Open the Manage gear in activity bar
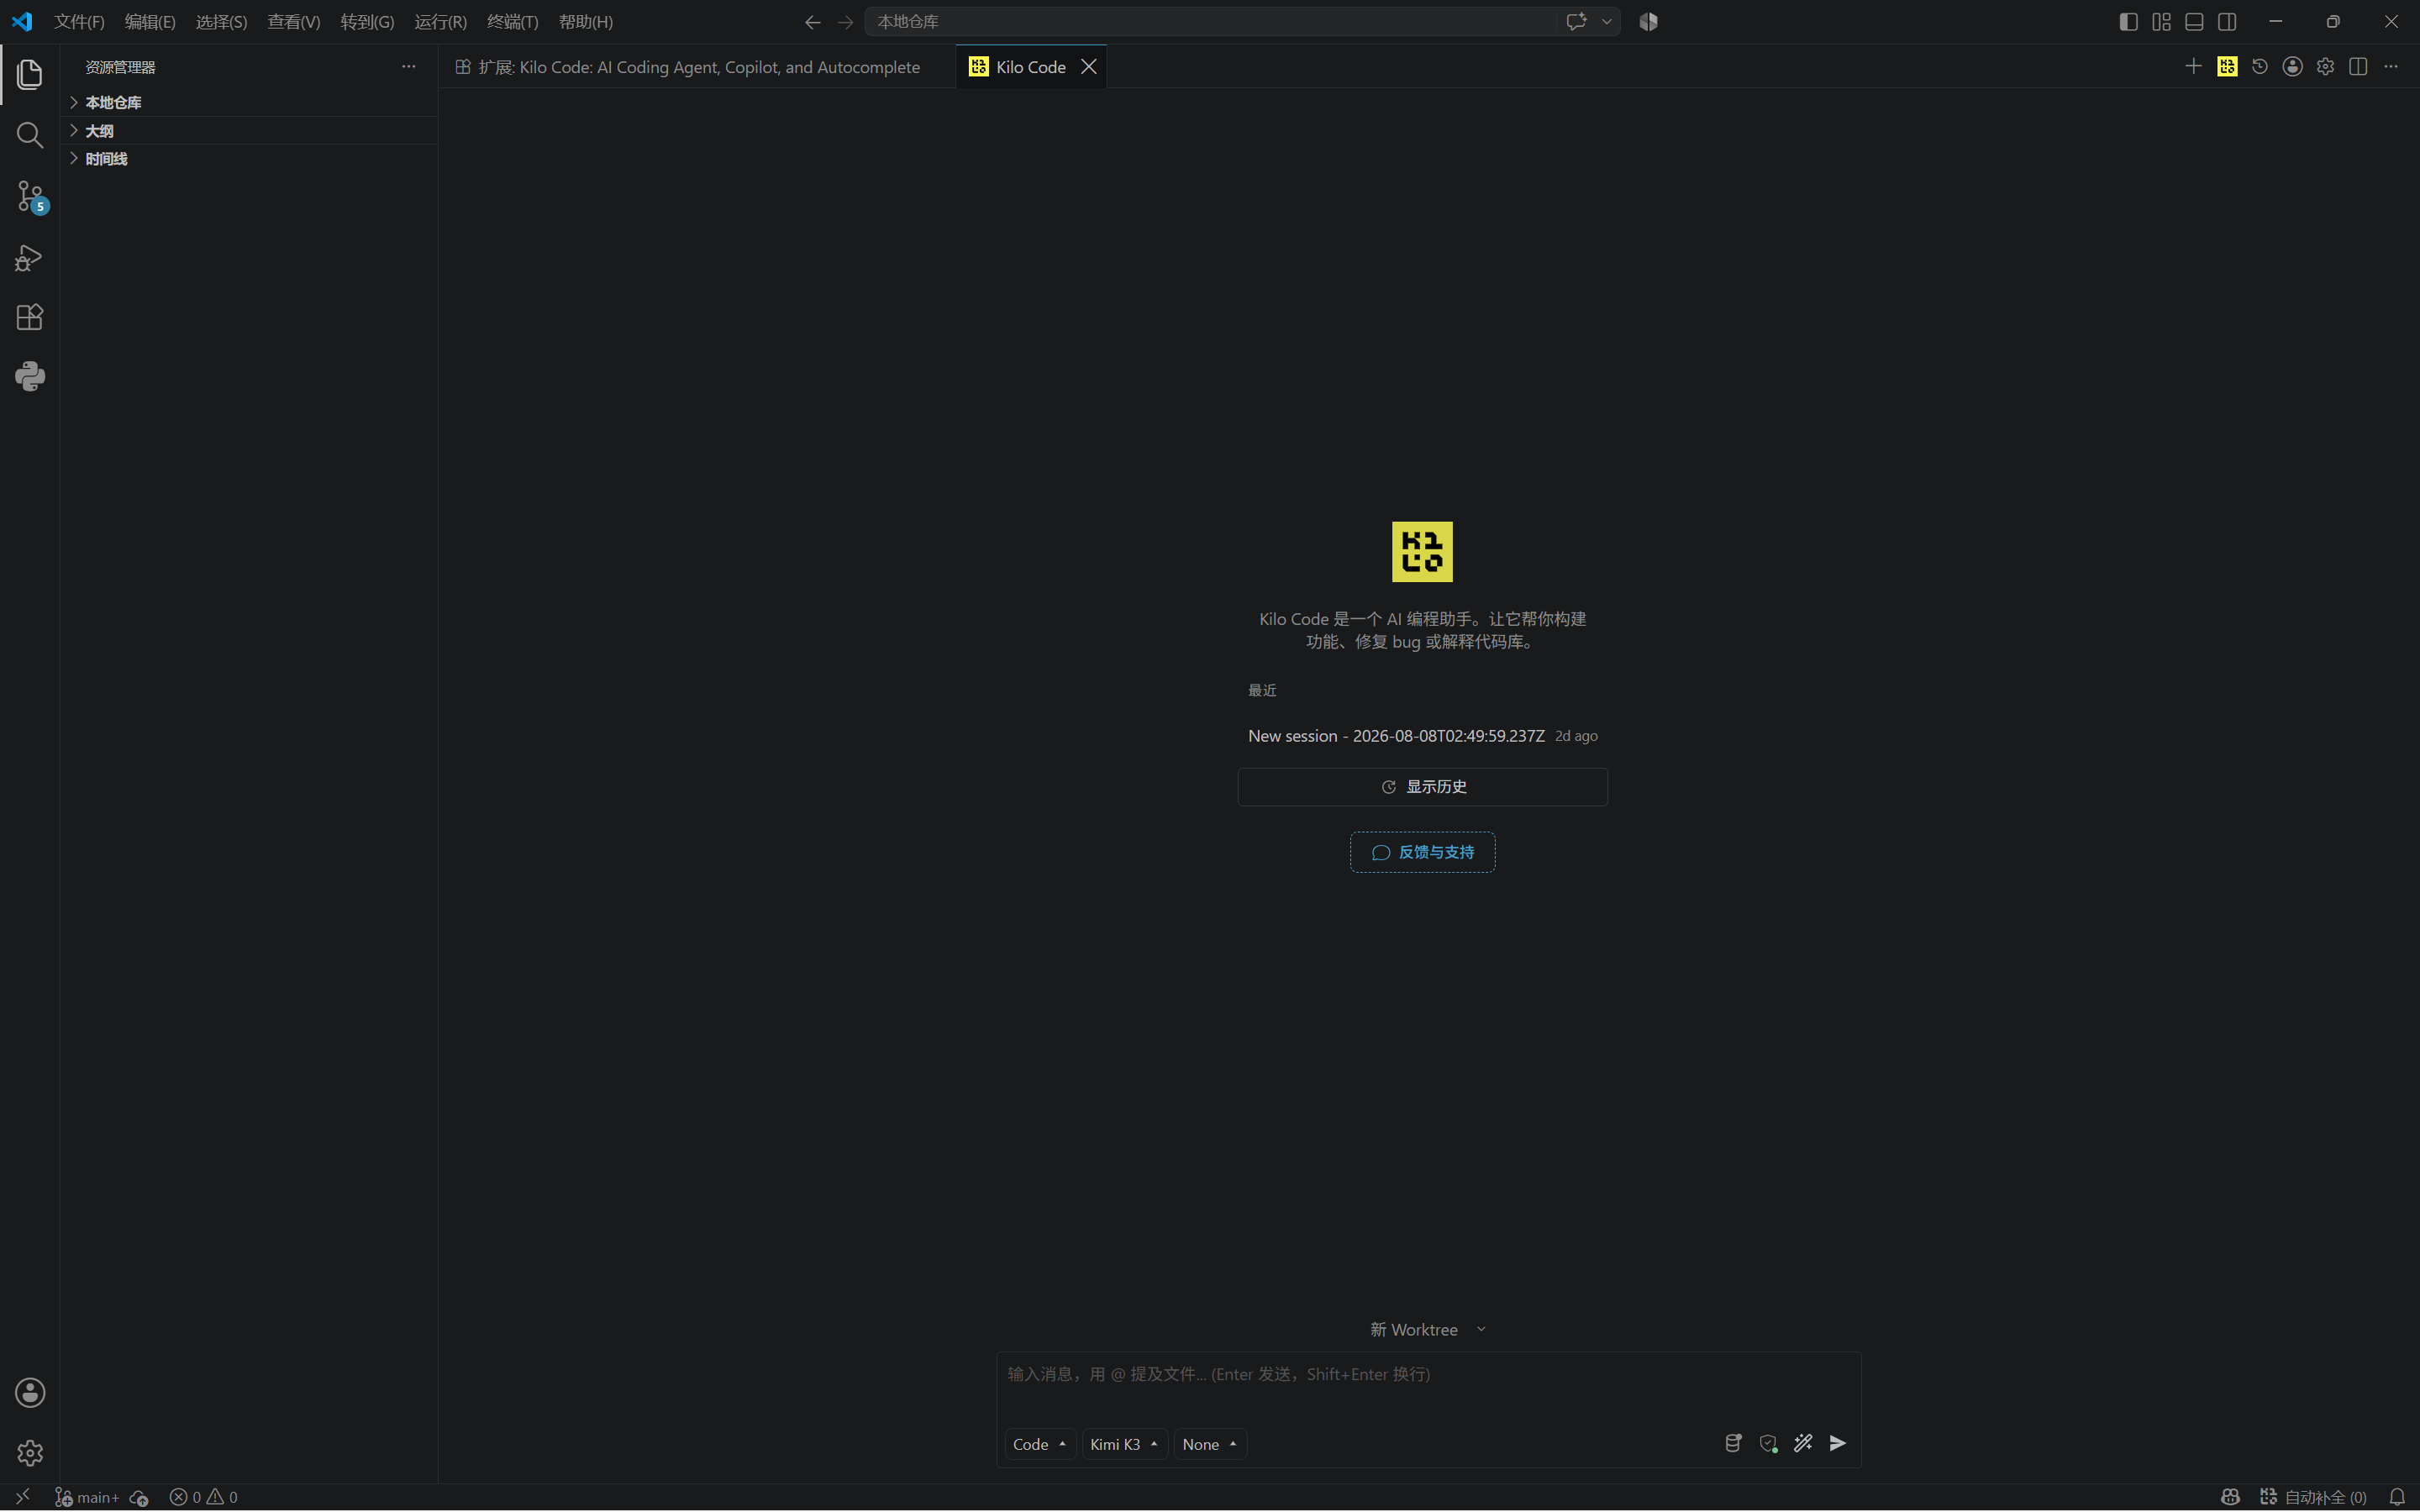Image resolution: width=2420 pixels, height=1512 pixels. click(x=30, y=1453)
